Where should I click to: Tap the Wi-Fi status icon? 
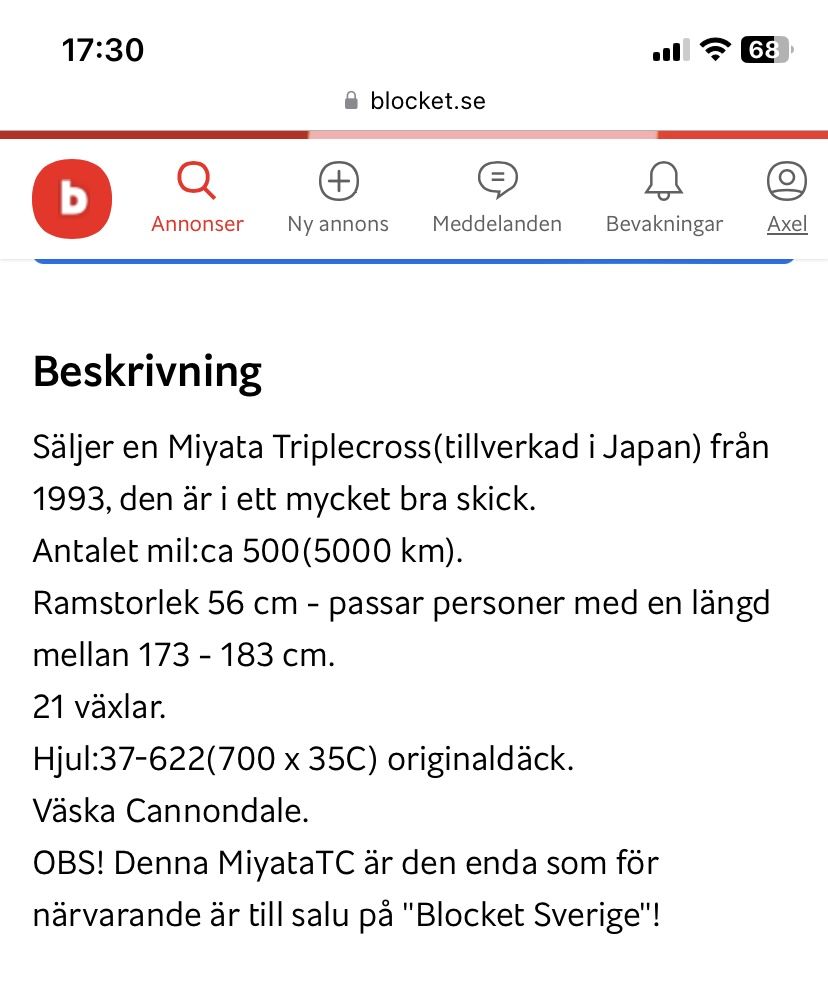point(714,50)
